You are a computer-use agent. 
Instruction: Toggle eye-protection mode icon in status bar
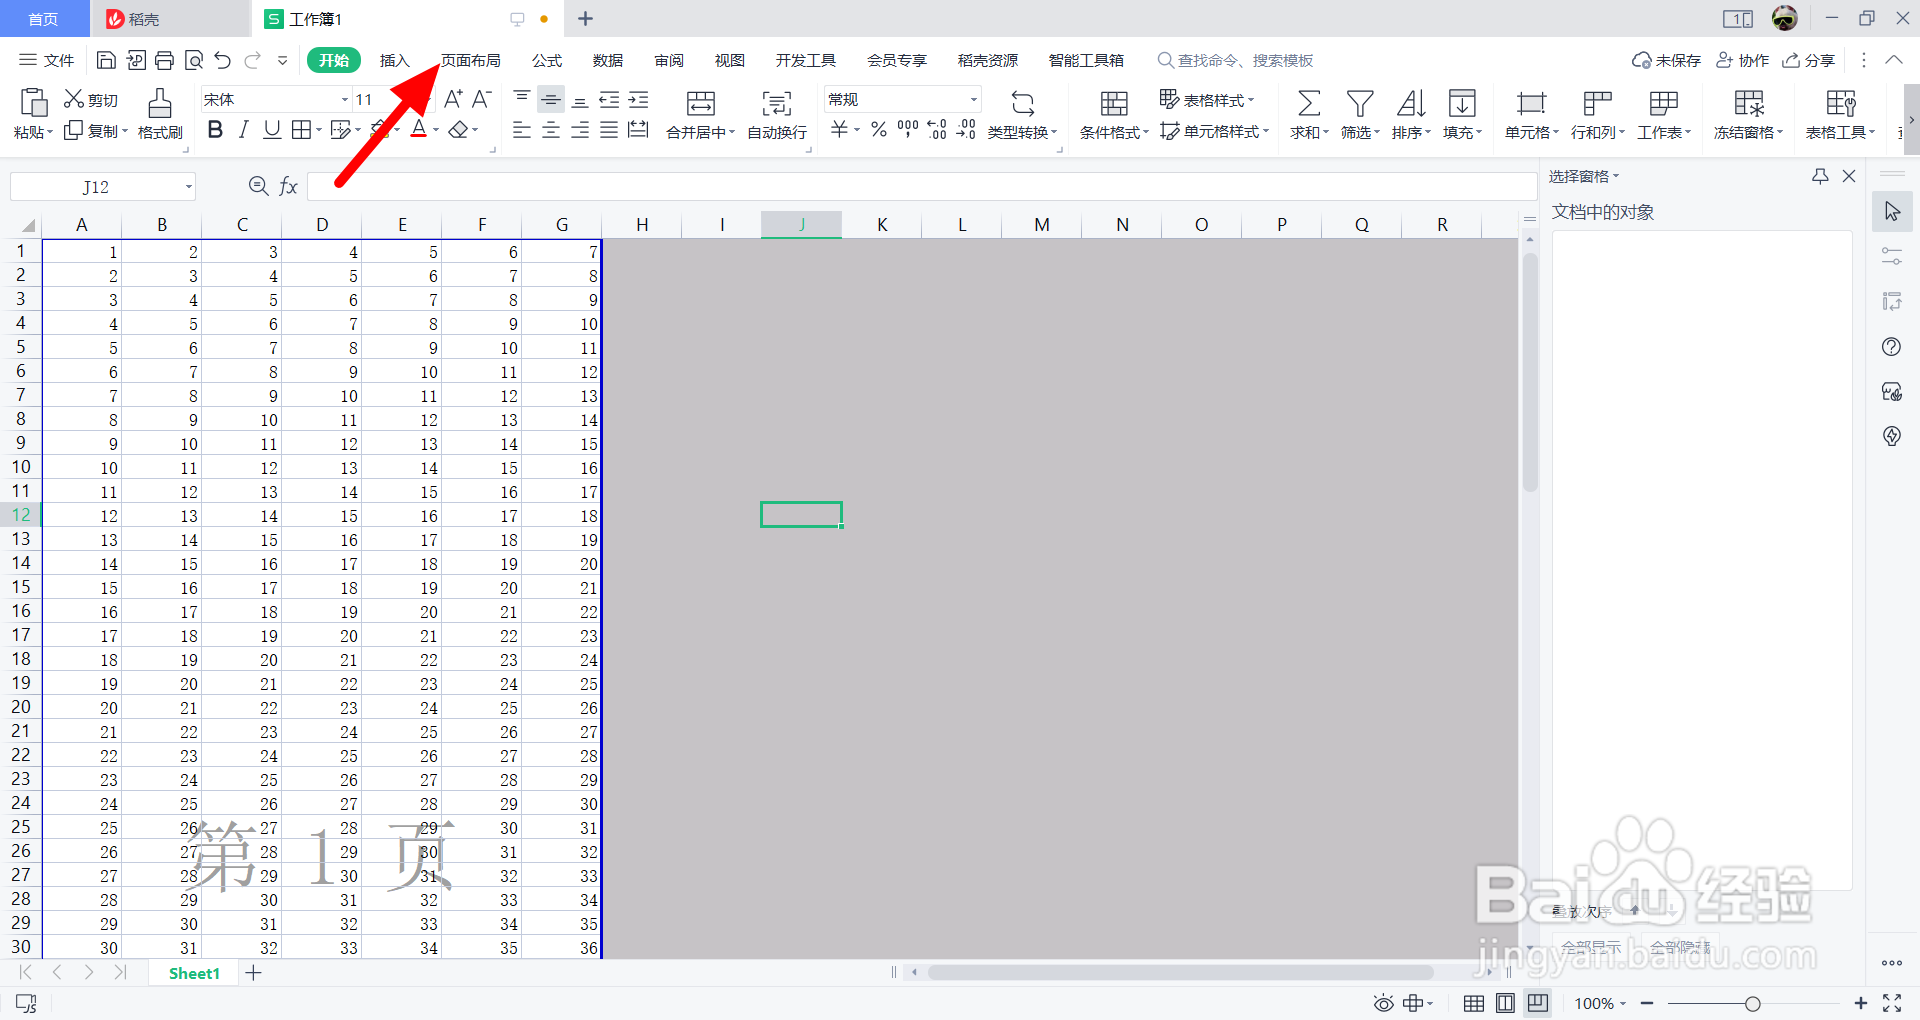(1383, 1003)
